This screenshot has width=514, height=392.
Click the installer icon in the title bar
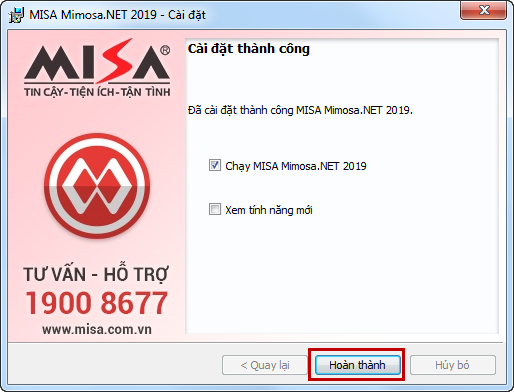coord(16,15)
